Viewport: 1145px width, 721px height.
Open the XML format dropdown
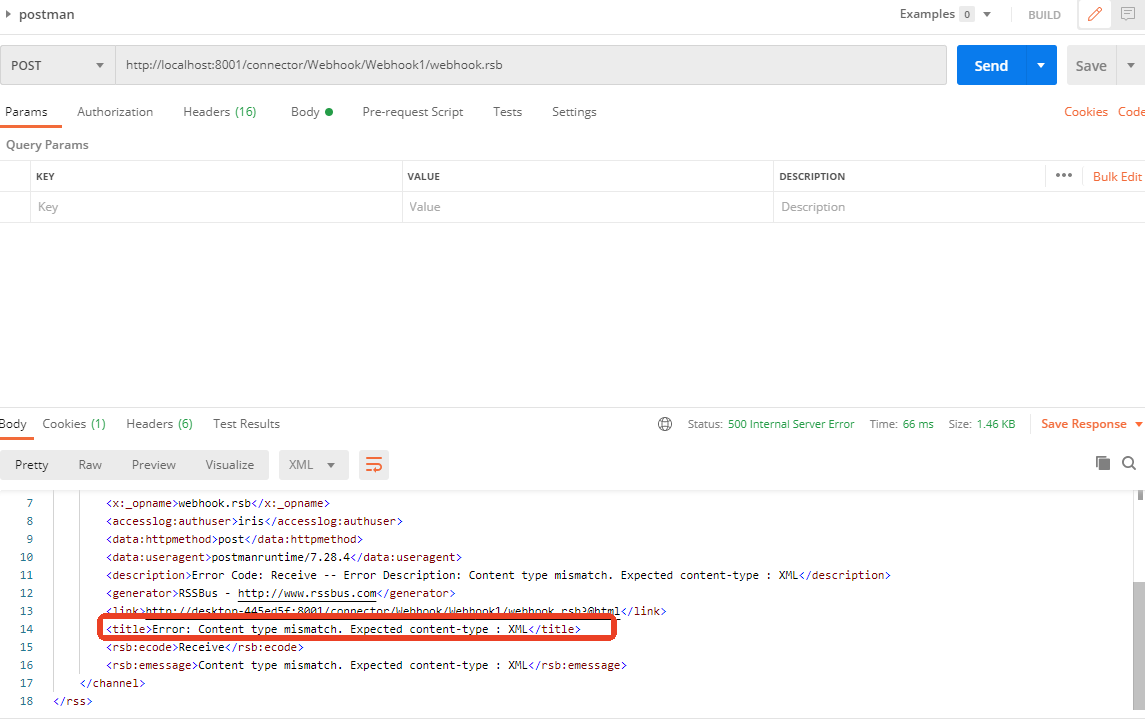(x=313, y=465)
